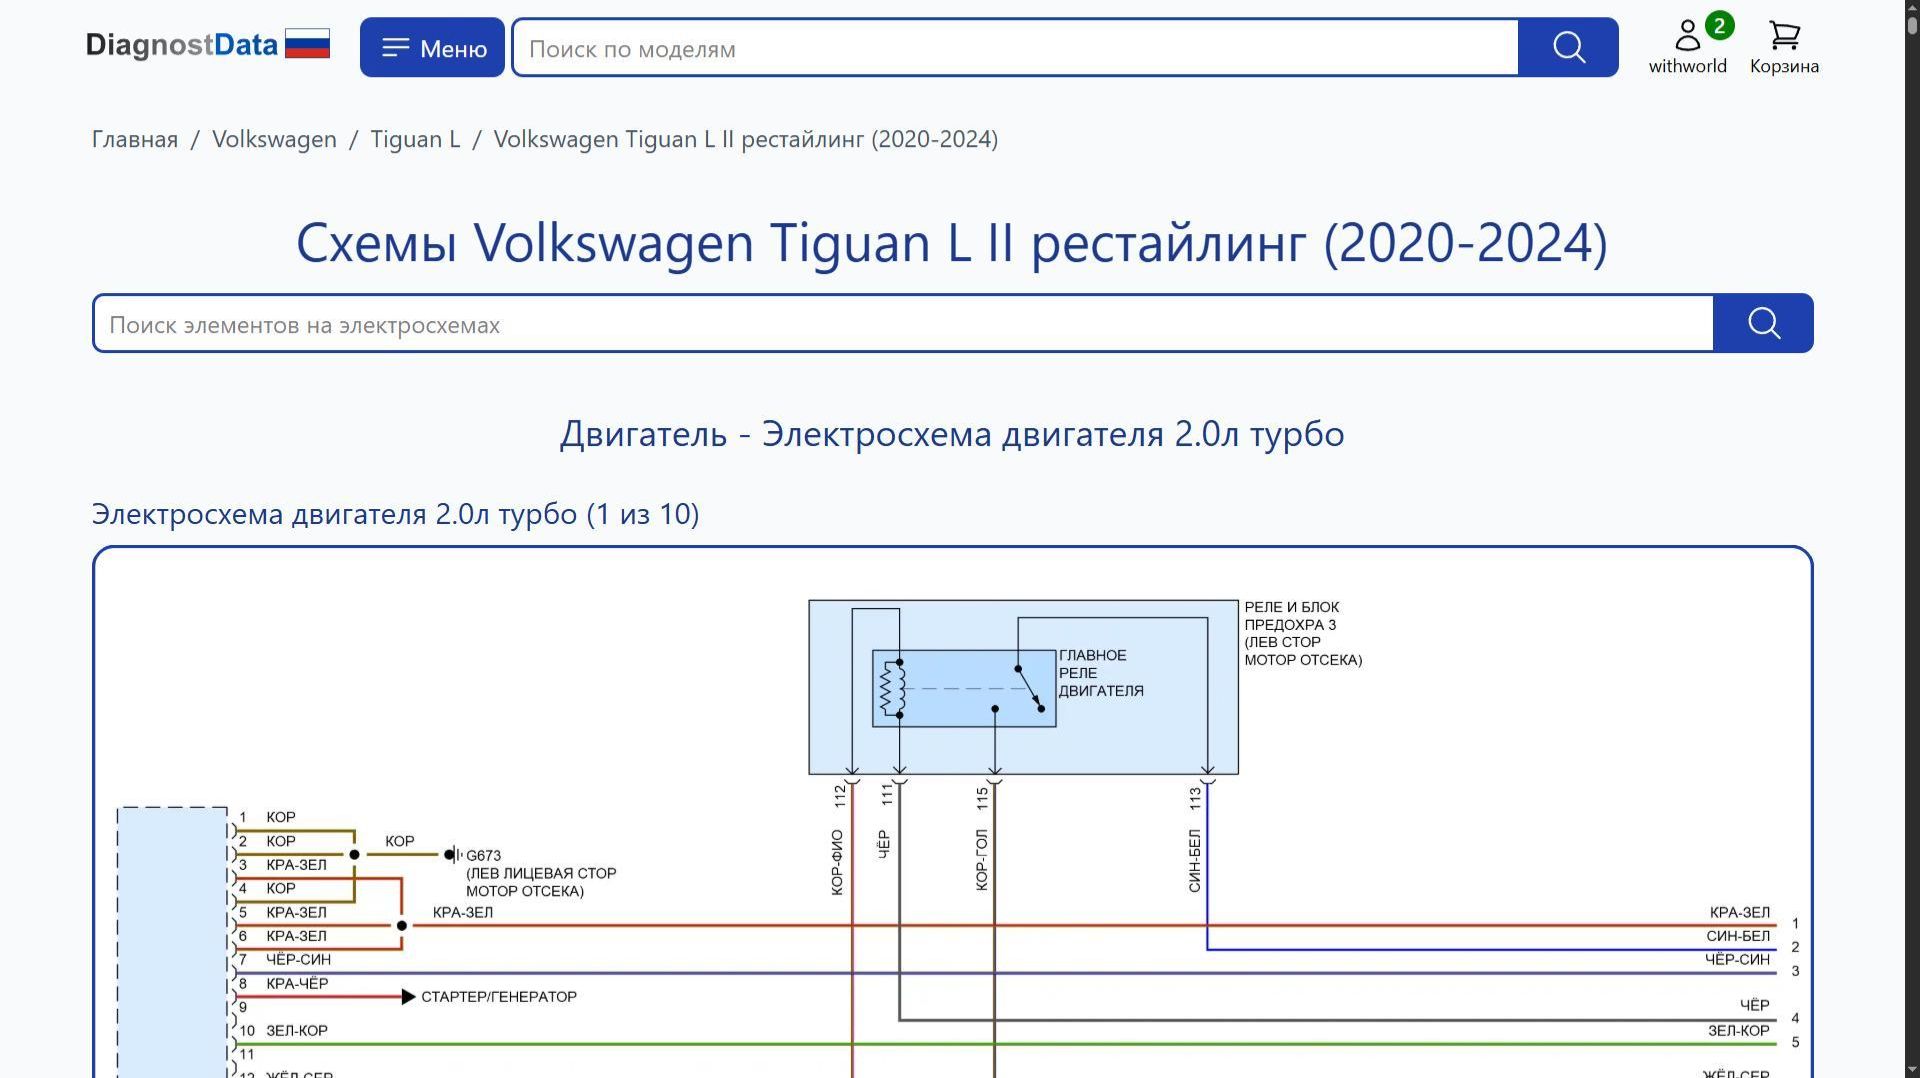Open the Меню navigation button
The height and width of the screenshot is (1078, 1920).
pos(432,47)
